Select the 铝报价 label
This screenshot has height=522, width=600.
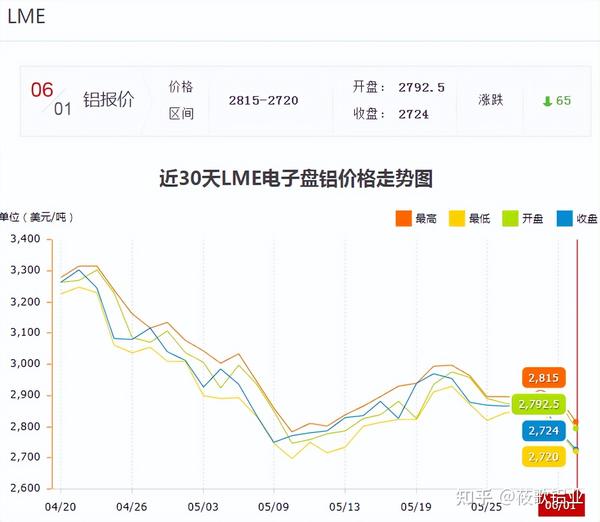pyautogui.click(x=109, y=100)
